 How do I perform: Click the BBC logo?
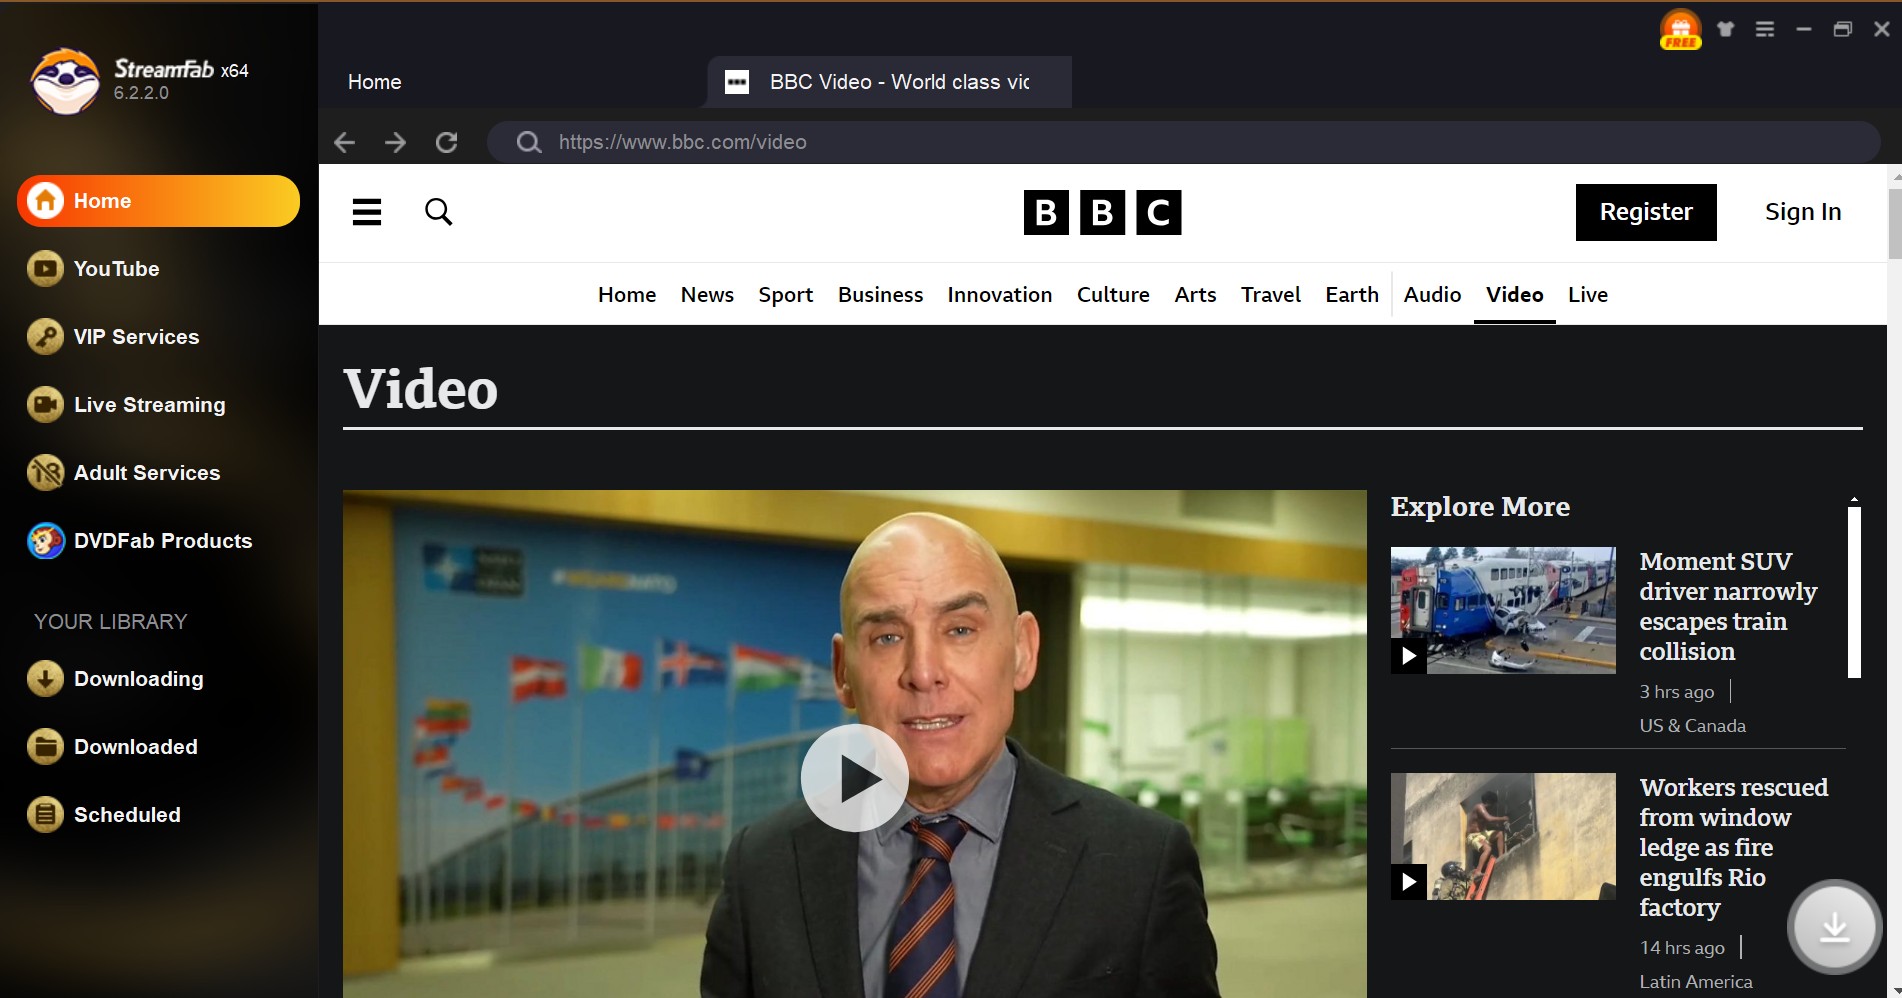1102,212
